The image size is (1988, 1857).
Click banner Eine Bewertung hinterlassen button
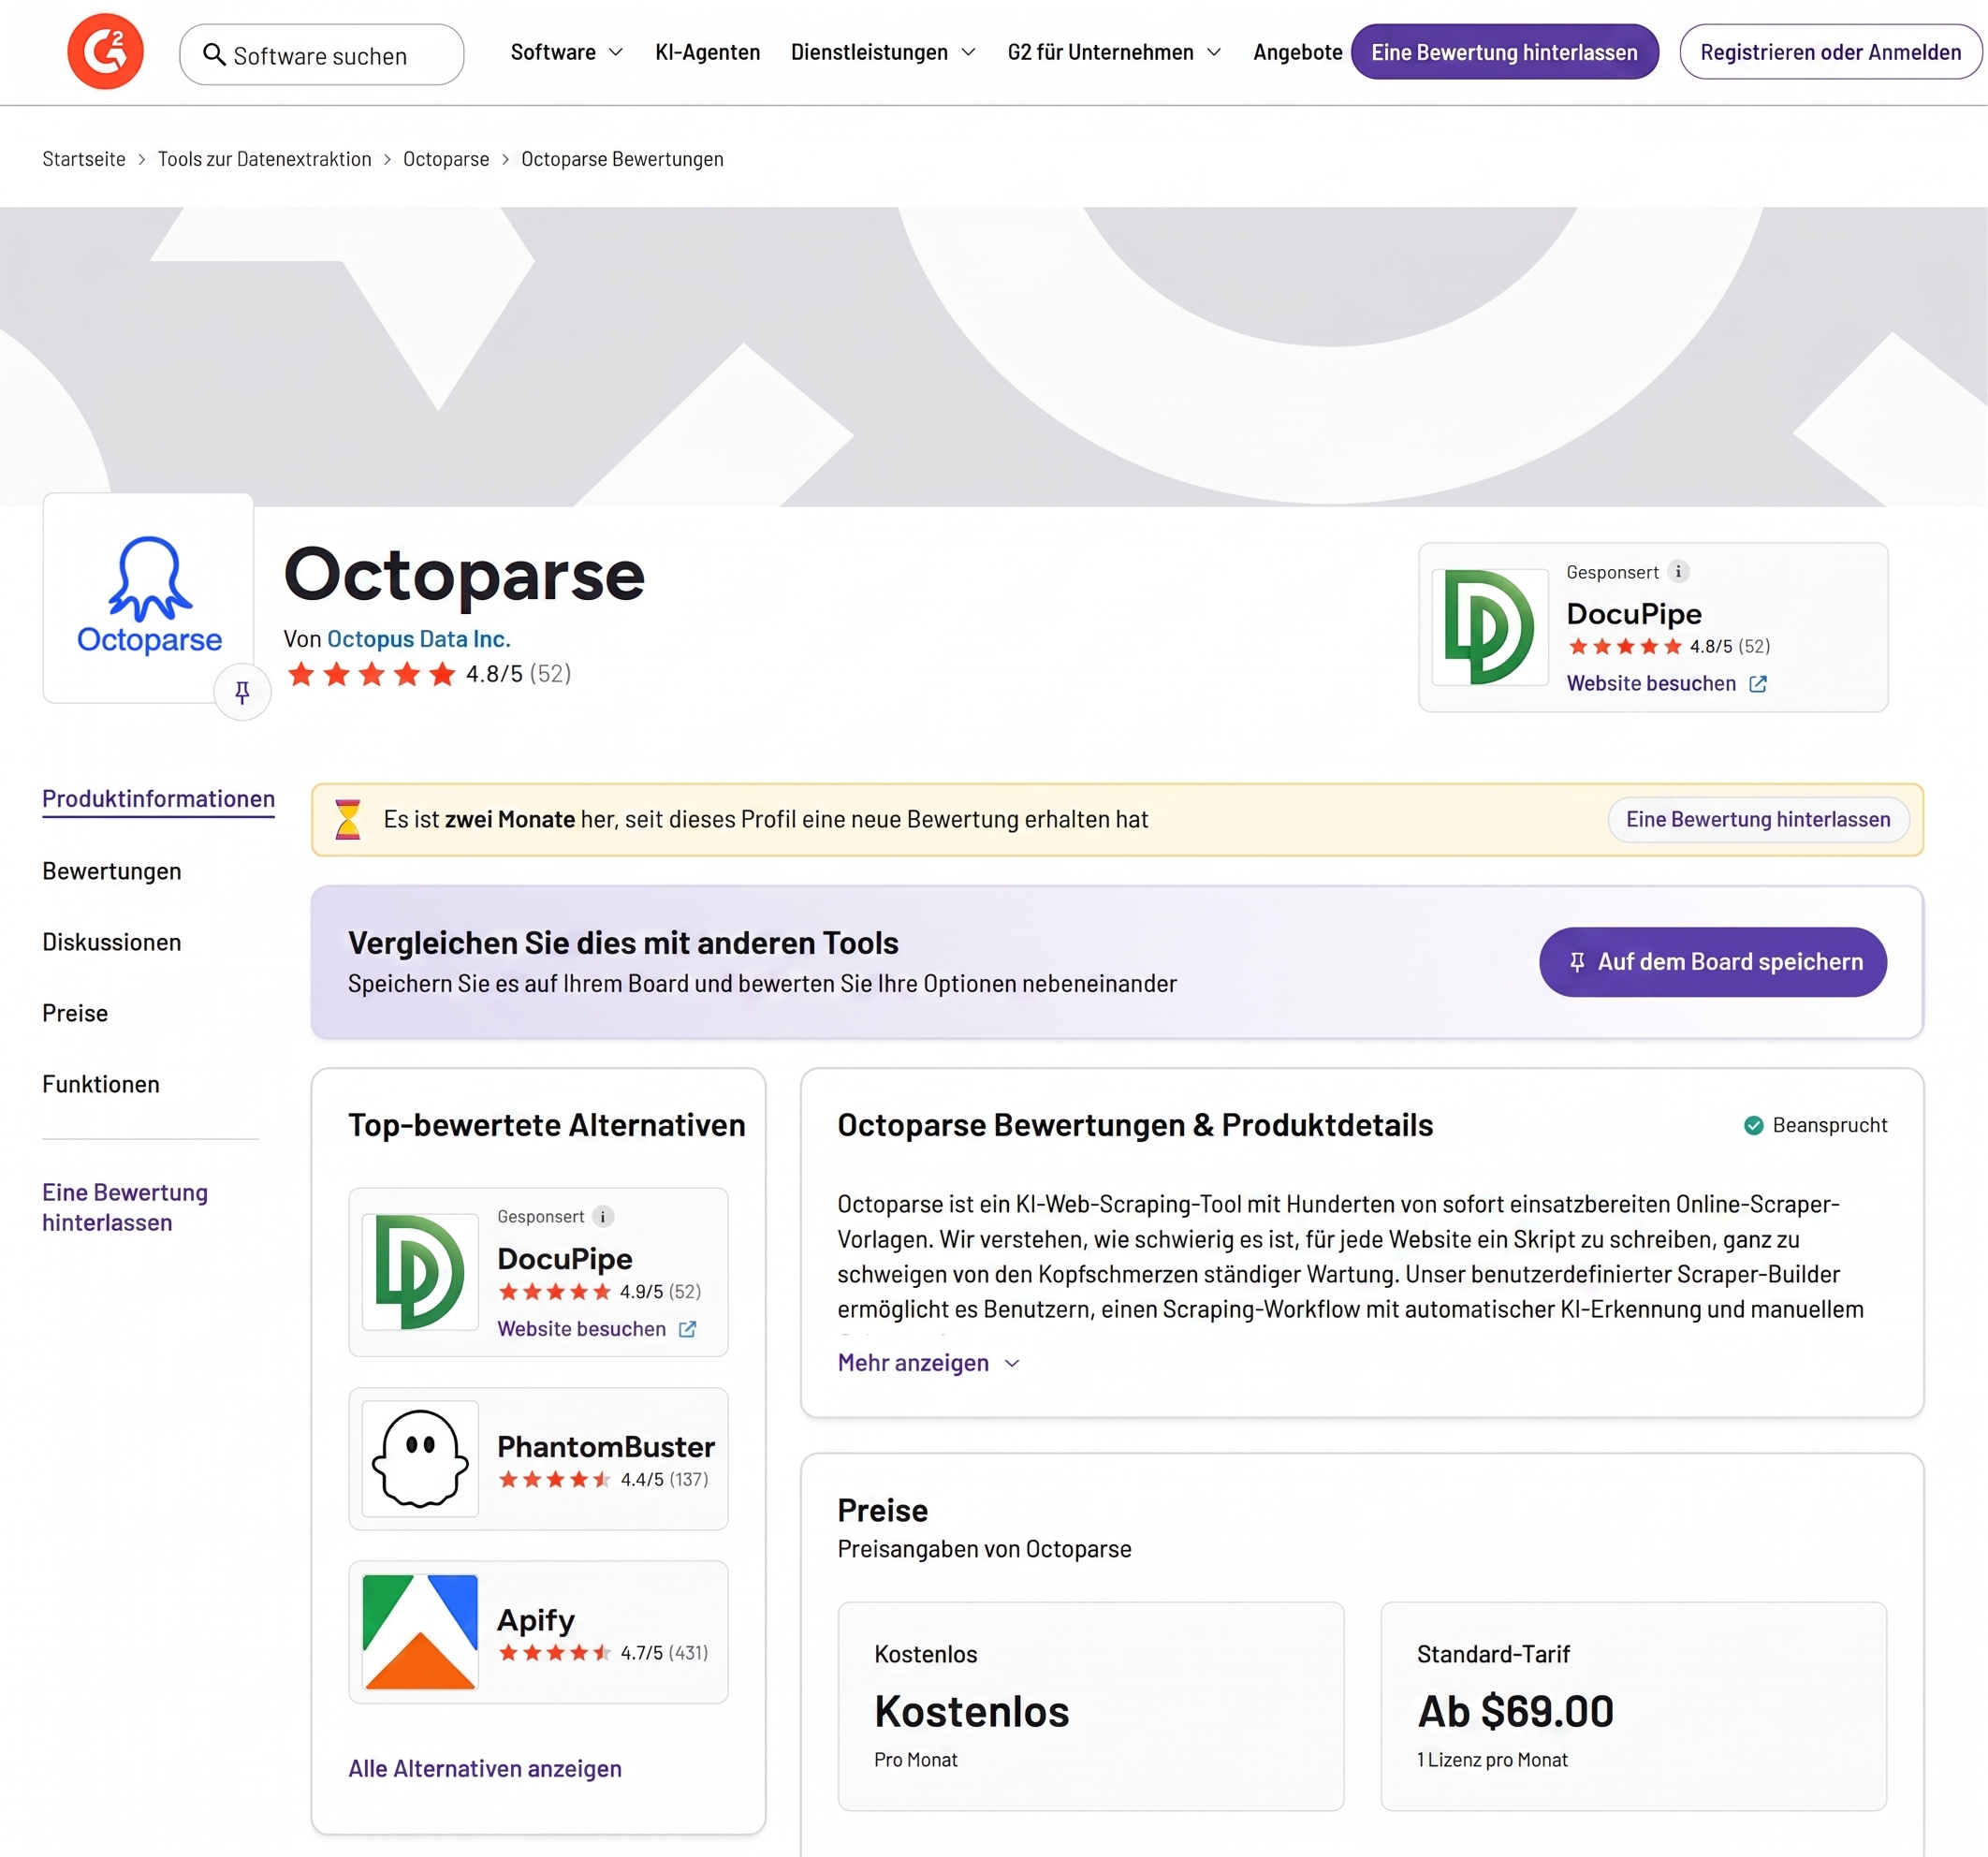1757,819
